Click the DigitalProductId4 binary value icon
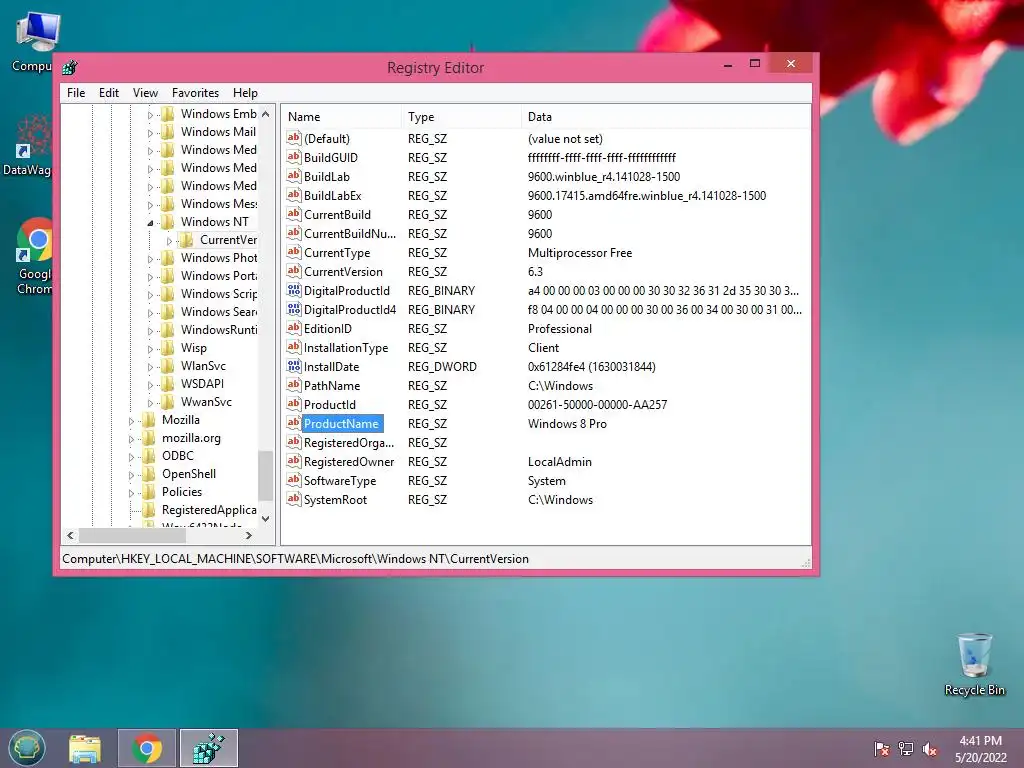Screen dimensions: 1024x768 click(294, 310)
